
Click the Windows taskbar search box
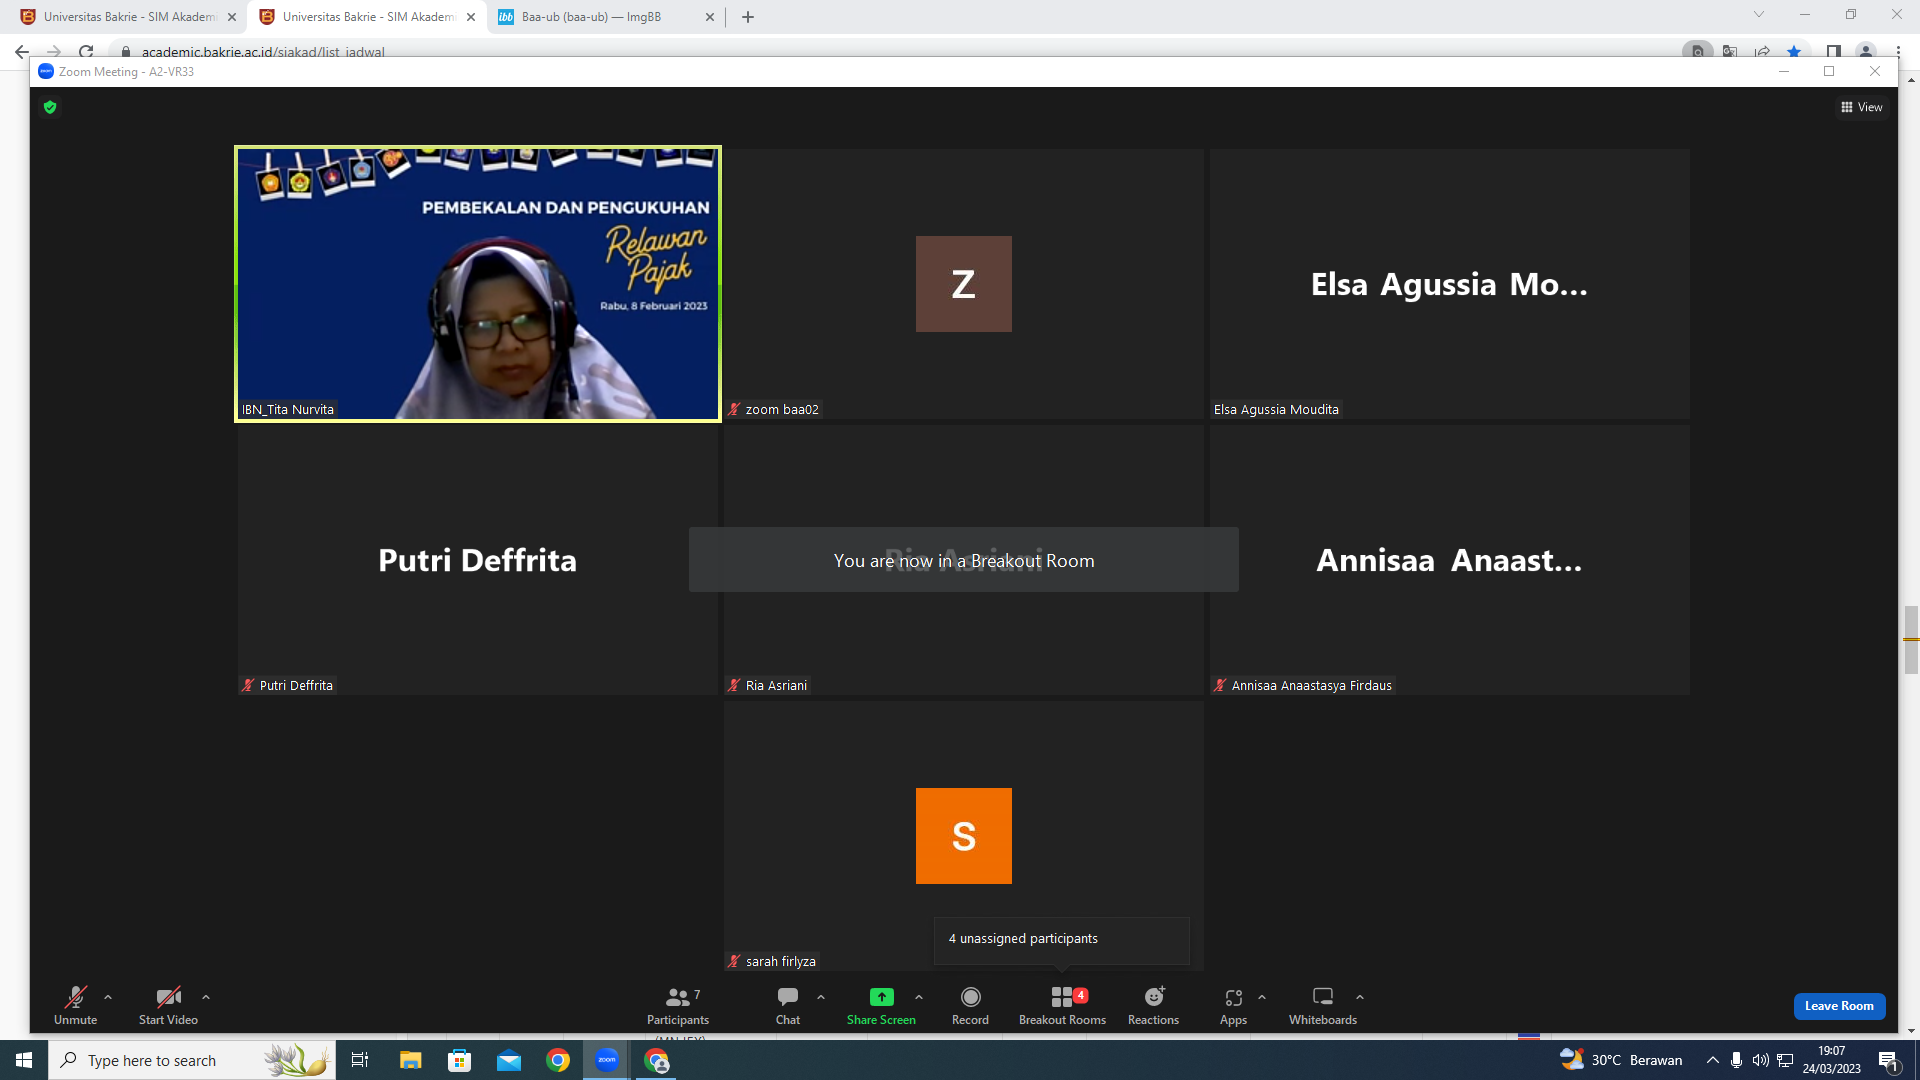[192, 1060]
